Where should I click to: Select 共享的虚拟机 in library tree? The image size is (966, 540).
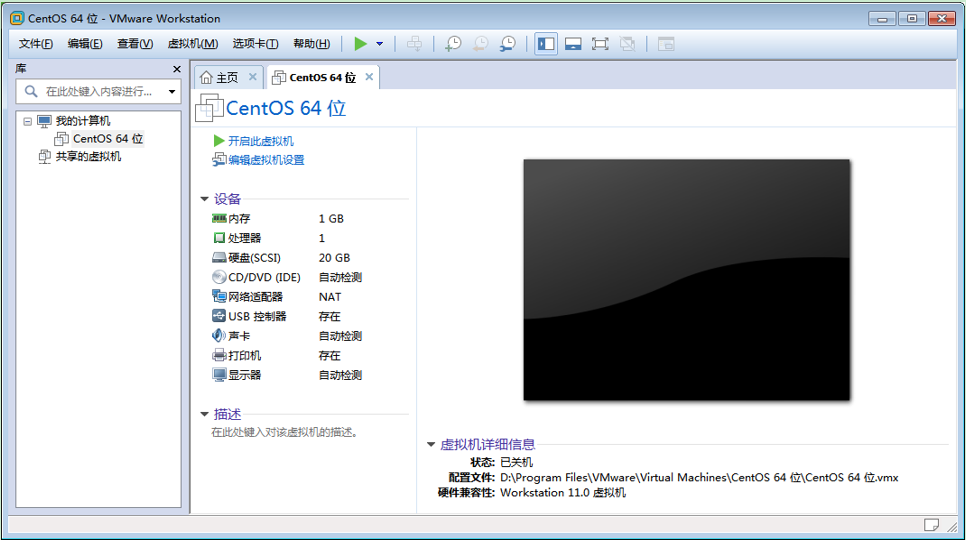coord(88,156)
